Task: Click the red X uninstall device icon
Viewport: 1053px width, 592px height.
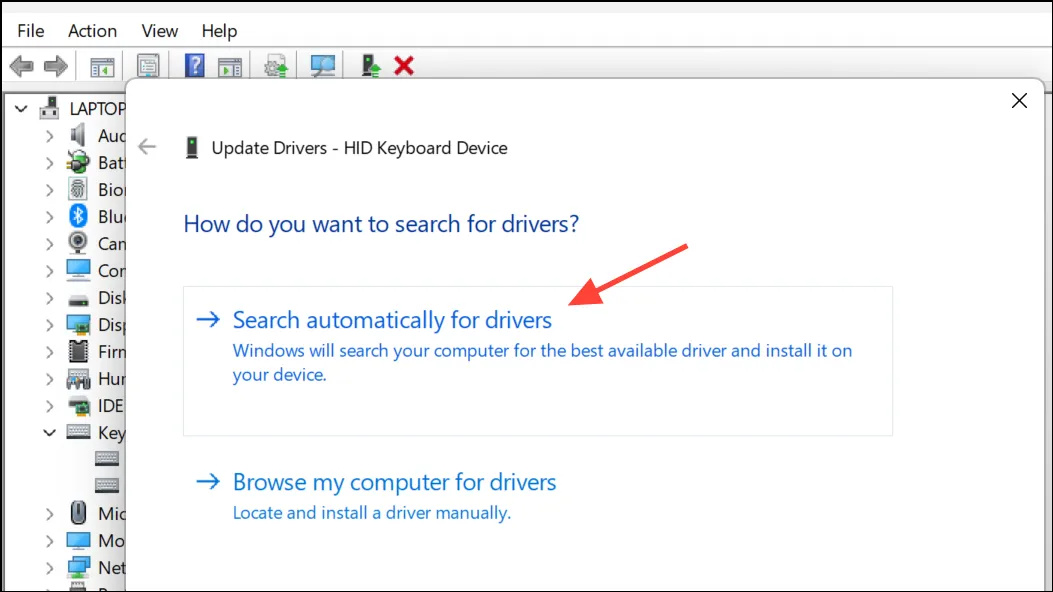Action: click(404, 66)
